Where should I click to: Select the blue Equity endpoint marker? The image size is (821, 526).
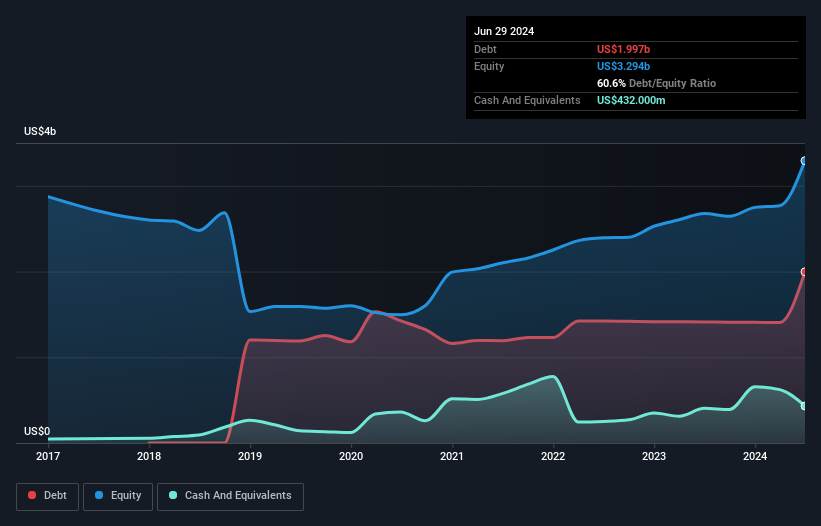[x=804, y=161]
